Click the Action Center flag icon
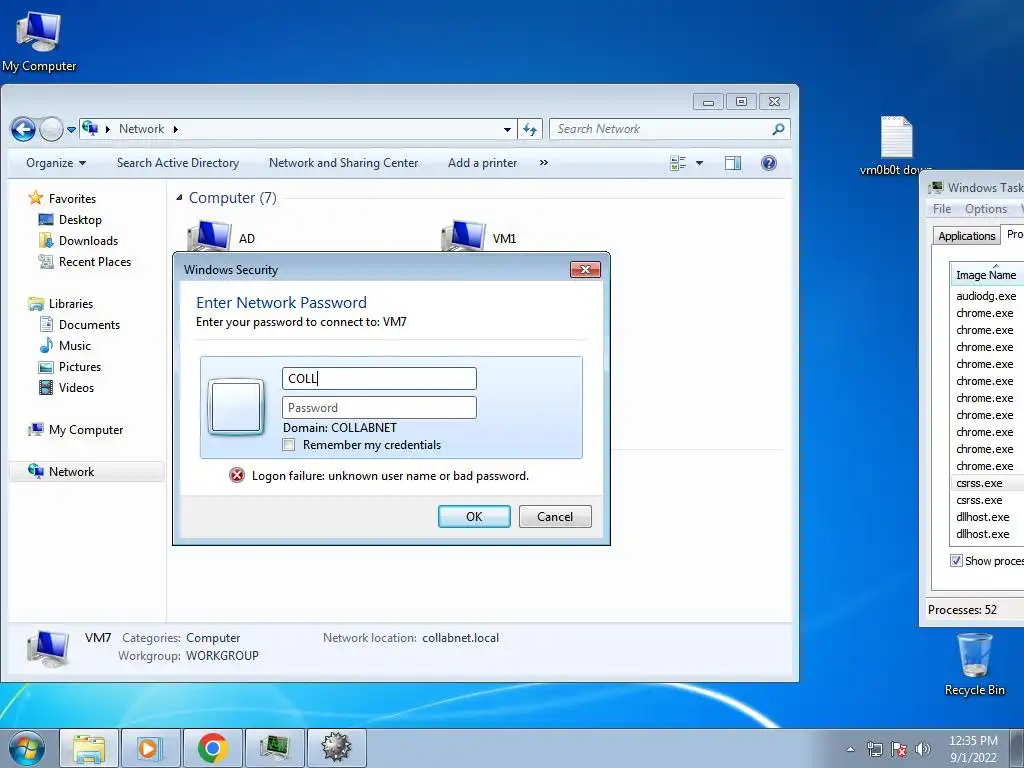 tap(899, 749)
